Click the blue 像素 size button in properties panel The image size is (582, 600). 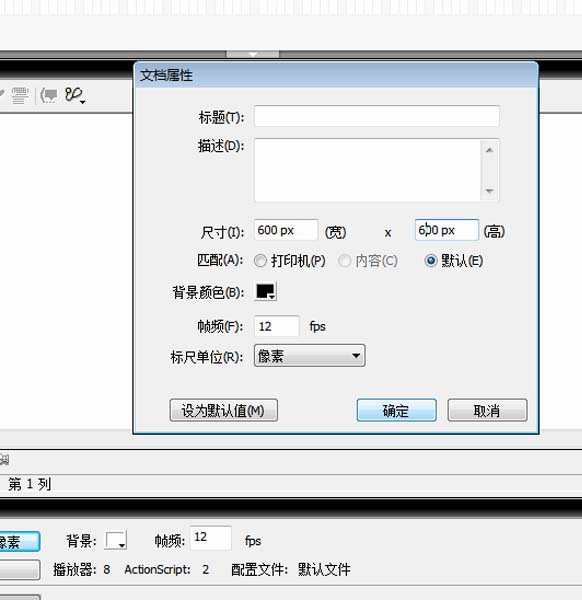pyautogui.click(x=19, y=541)
